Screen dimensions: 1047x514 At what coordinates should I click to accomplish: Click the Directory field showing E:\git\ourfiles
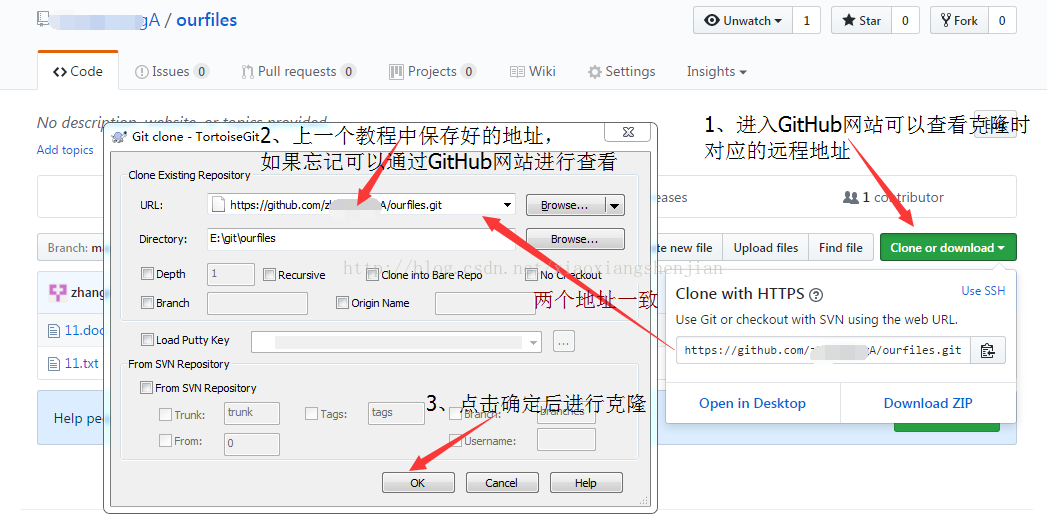pos(361,238)
